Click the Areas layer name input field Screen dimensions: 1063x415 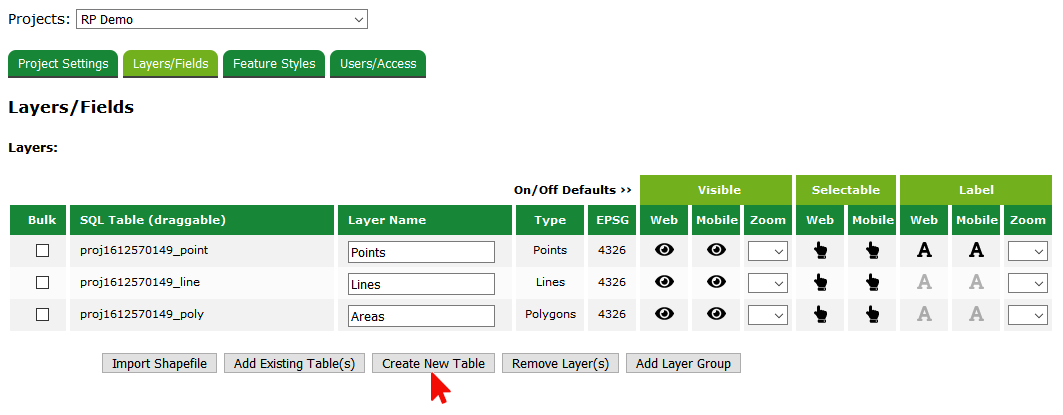(x=422, y=316)
